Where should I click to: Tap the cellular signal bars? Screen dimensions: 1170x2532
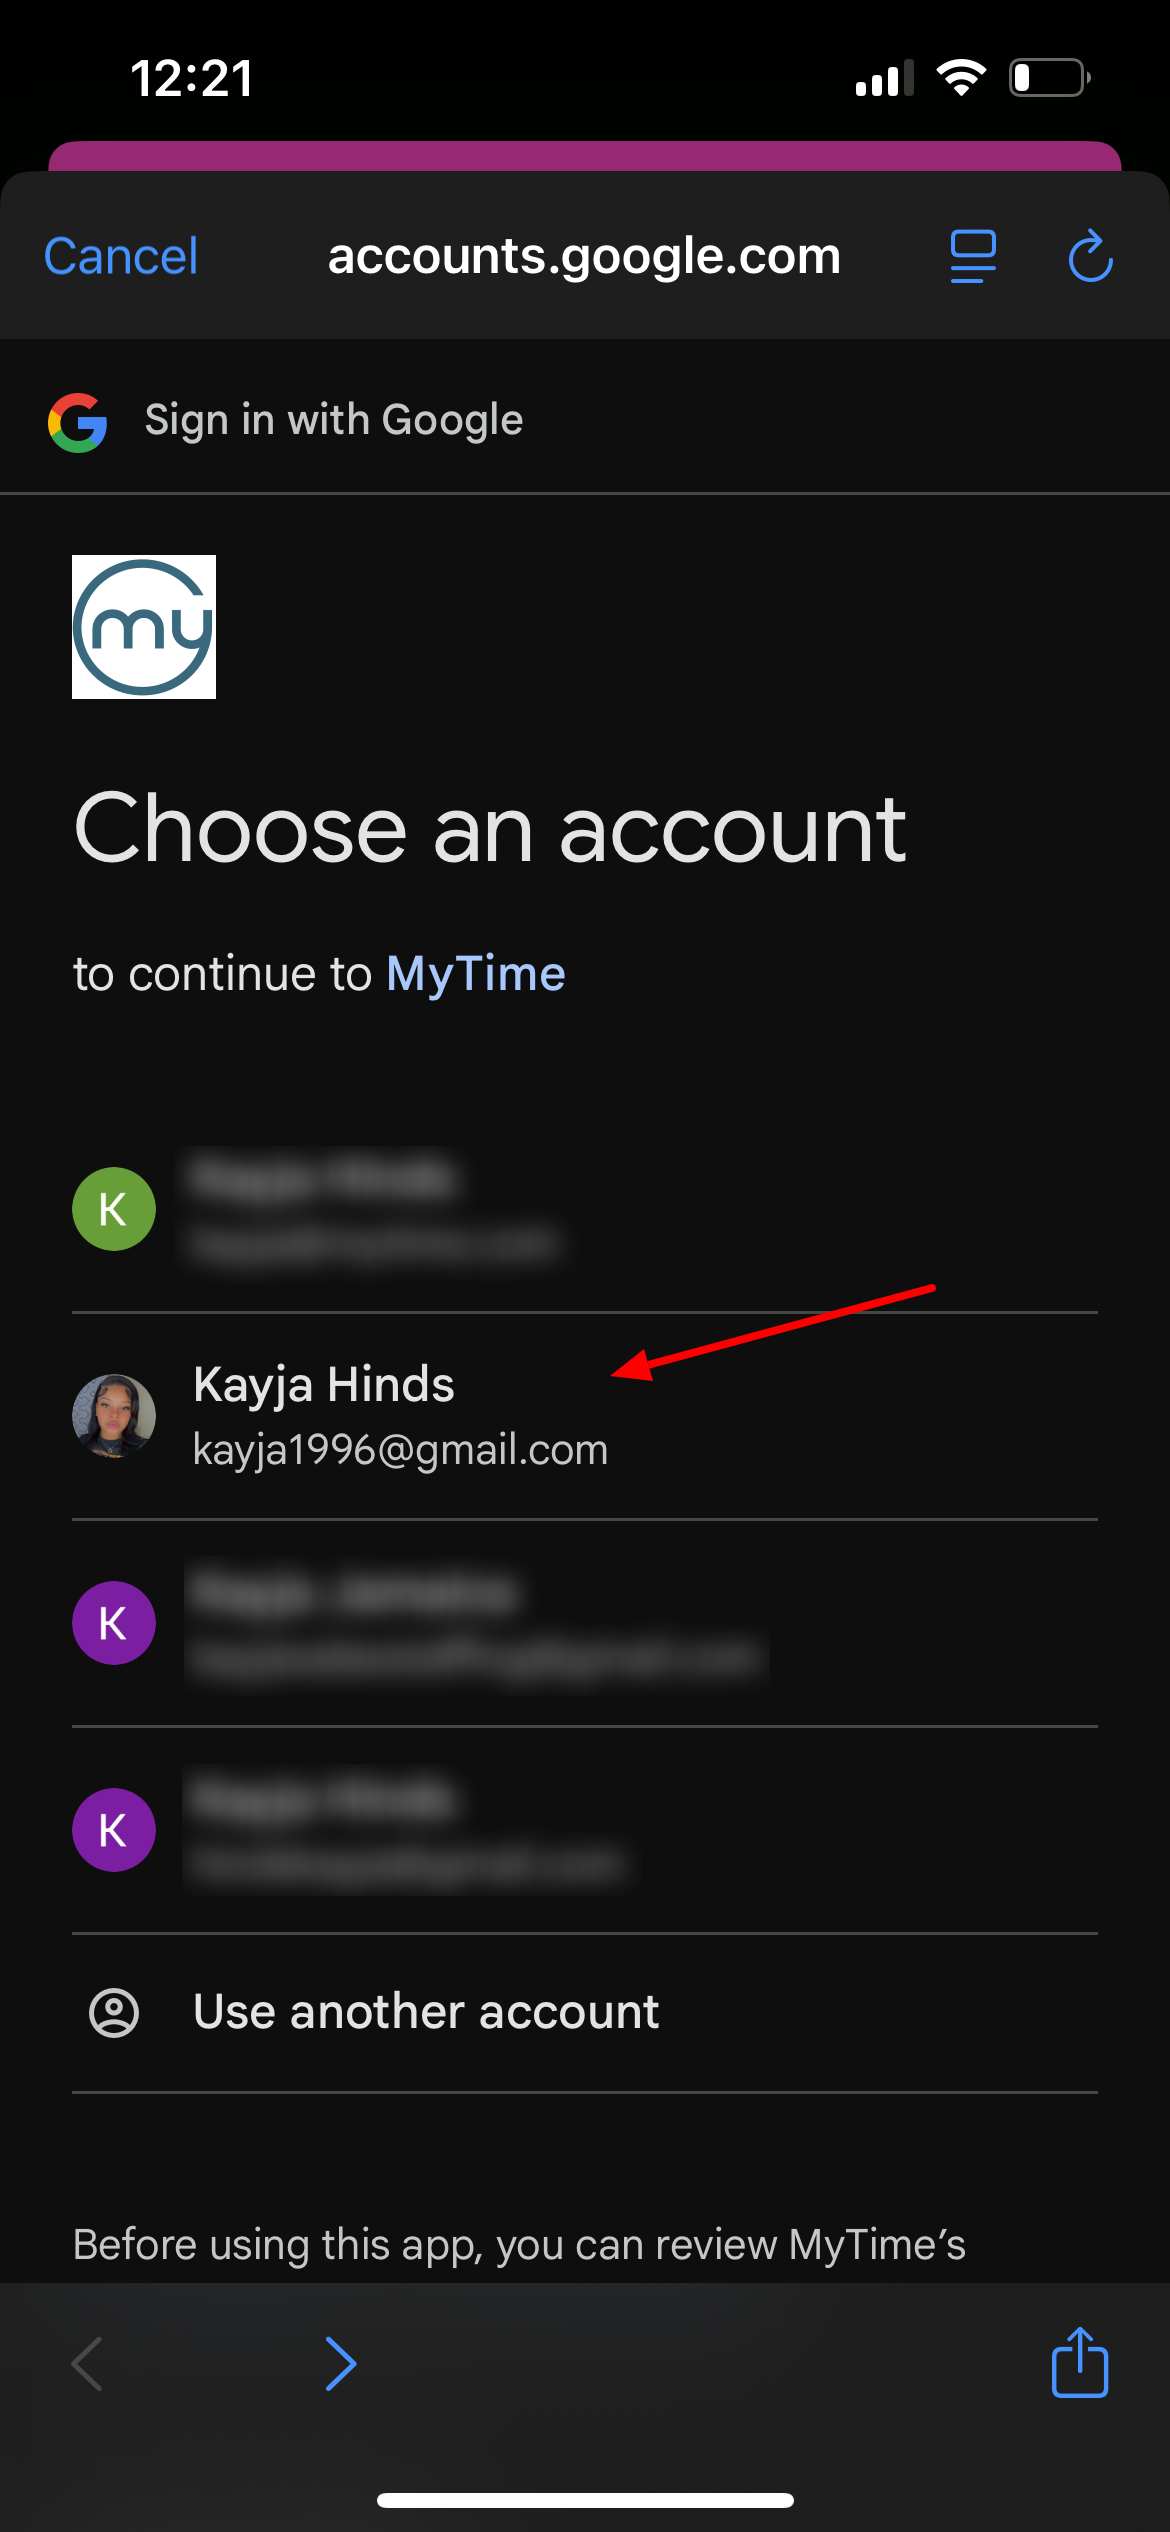click(x=885, y=78)
